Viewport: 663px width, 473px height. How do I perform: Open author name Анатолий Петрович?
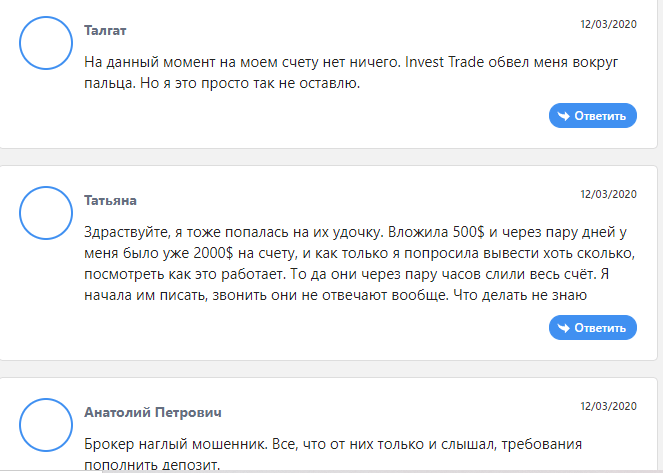(153, 412)
